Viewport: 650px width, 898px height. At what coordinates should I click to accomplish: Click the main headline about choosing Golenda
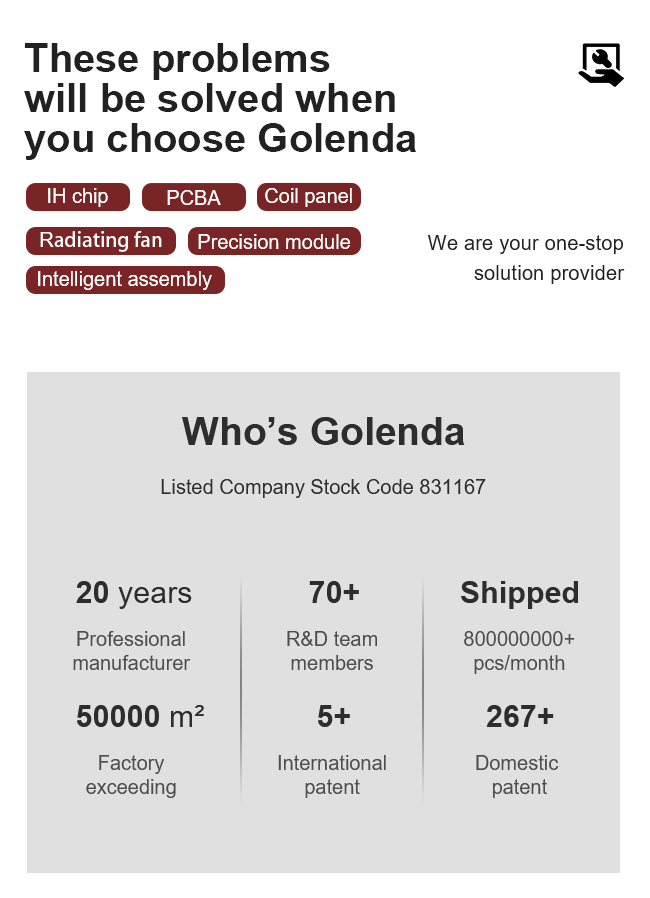click(220, 99)
